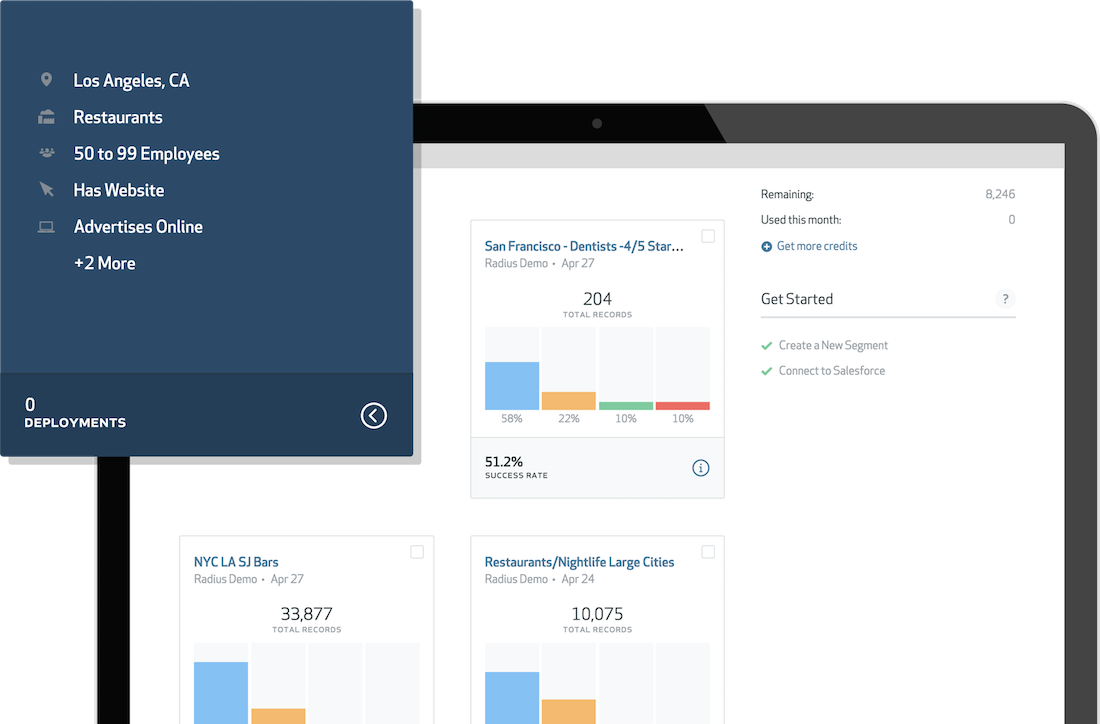The width and height of the screenshot is (1100, 724).
Task: Open San Francisco - Dentists segment title
Action: (x=584, y=246)
